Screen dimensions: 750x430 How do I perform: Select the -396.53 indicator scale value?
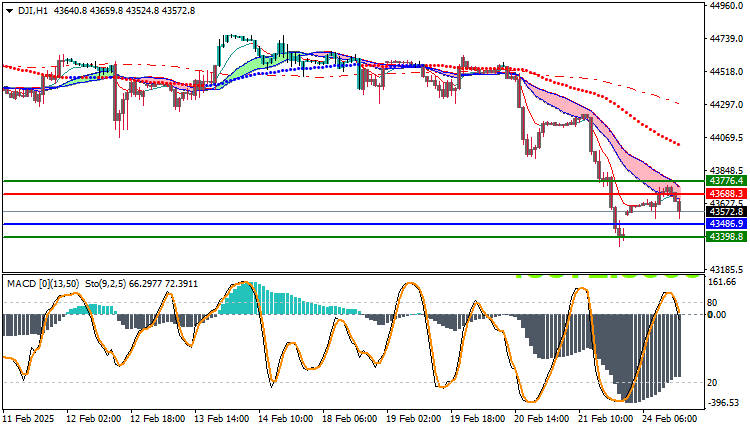tap(723, 403)
